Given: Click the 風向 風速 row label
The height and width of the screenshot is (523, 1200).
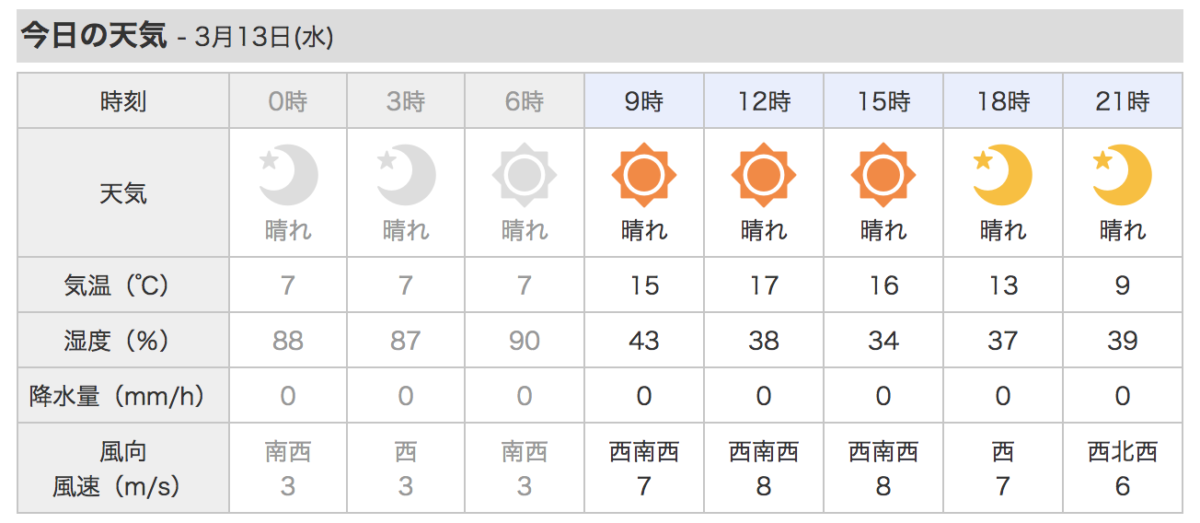Looking at the screenshot, I should click(x=123, y=469).
